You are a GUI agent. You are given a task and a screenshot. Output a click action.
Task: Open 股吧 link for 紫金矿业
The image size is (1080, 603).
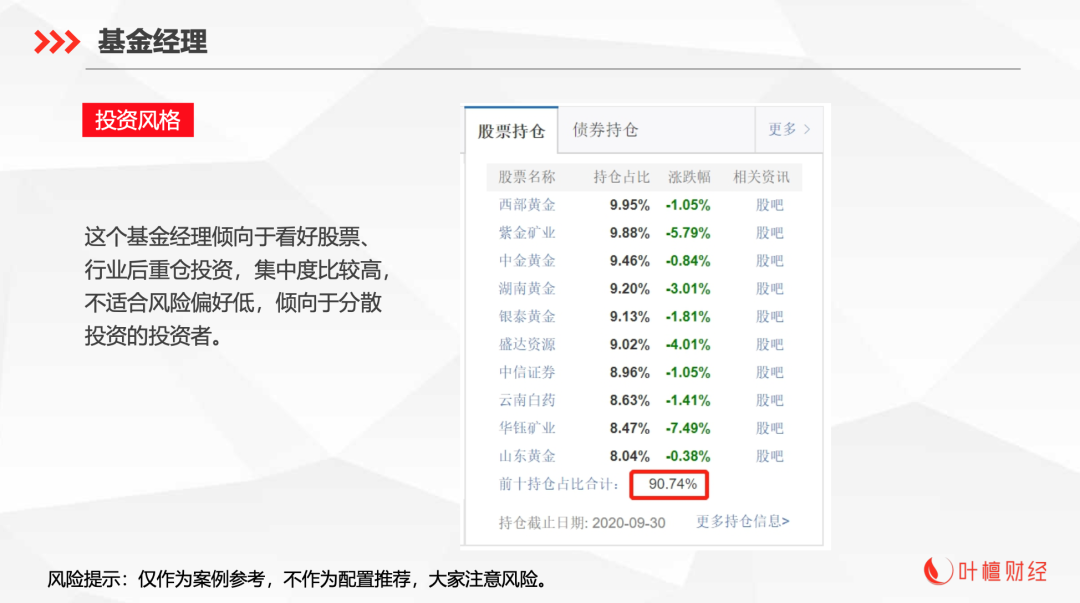(x=769, y=233)
